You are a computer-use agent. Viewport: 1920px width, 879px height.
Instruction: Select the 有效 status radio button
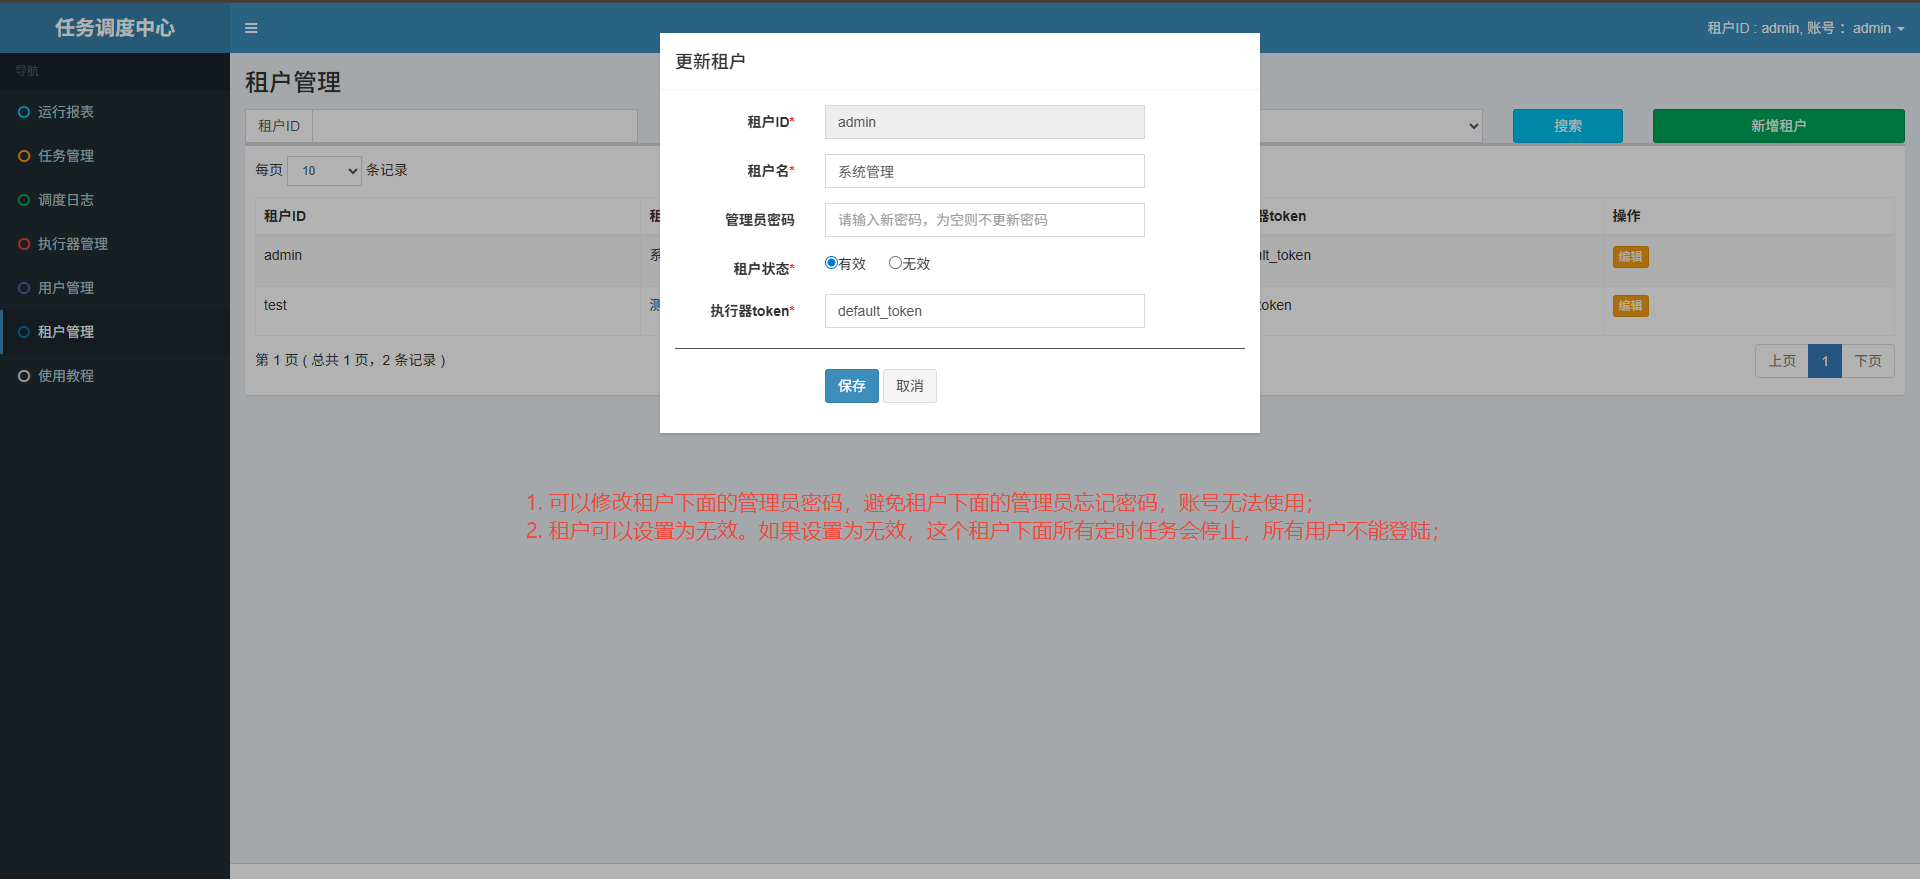pyautogui.click(x=831, y=263)
